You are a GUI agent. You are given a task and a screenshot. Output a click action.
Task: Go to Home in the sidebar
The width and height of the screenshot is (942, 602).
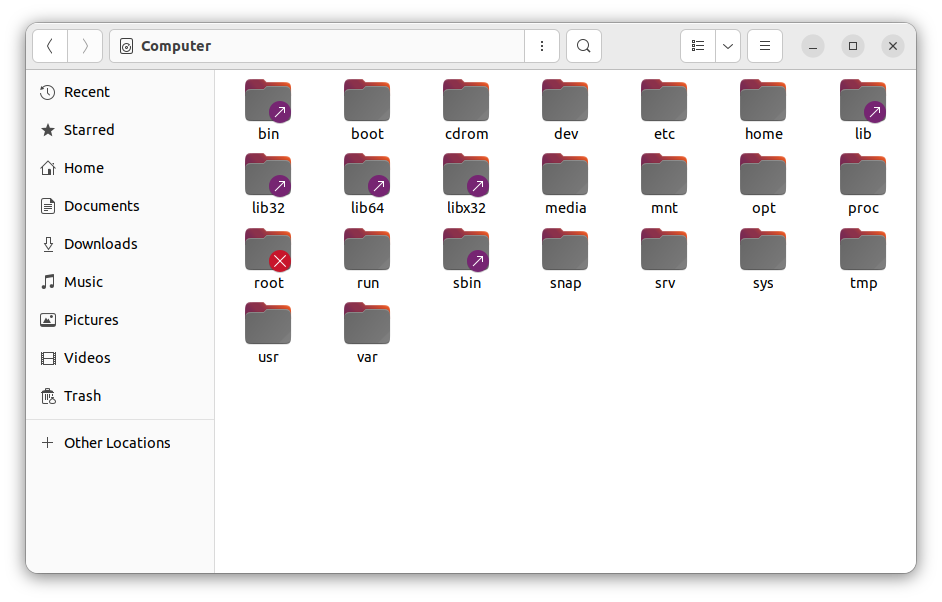(120, 168)
